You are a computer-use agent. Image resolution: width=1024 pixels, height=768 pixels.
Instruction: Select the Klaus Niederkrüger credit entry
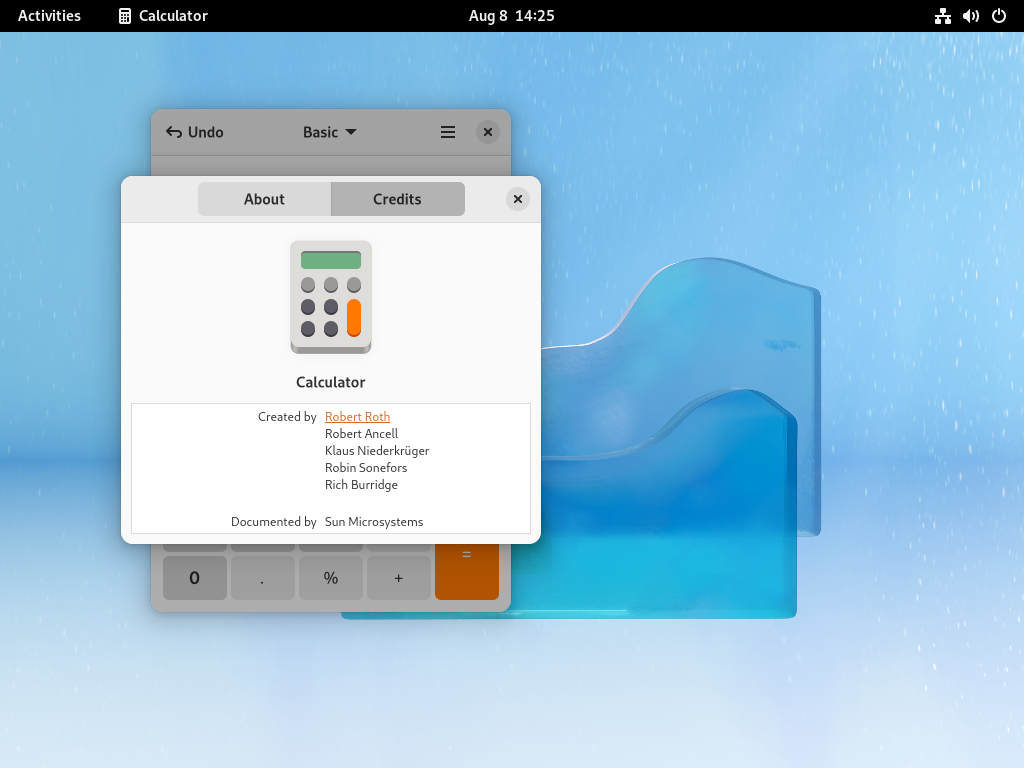point(377,451)
